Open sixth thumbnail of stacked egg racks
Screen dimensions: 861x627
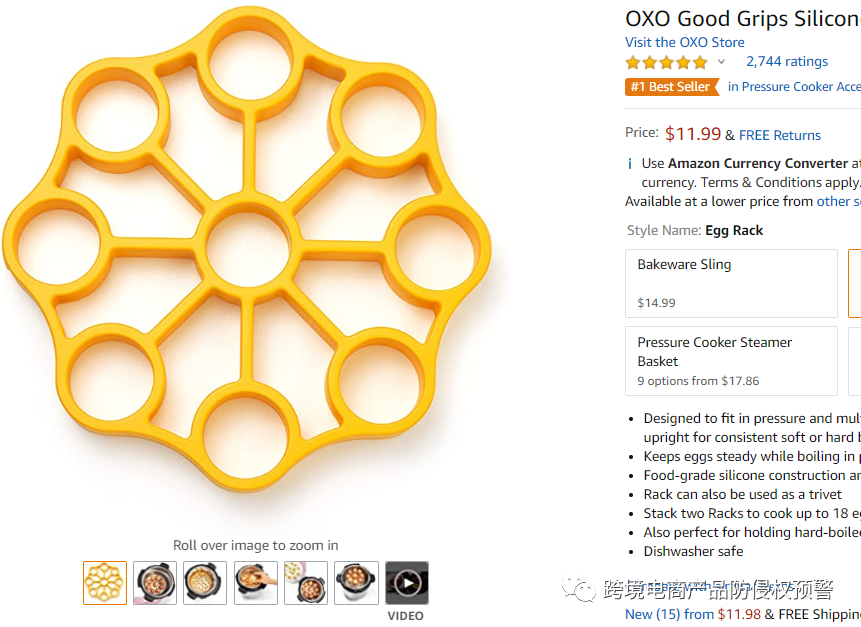pos(356,582)
